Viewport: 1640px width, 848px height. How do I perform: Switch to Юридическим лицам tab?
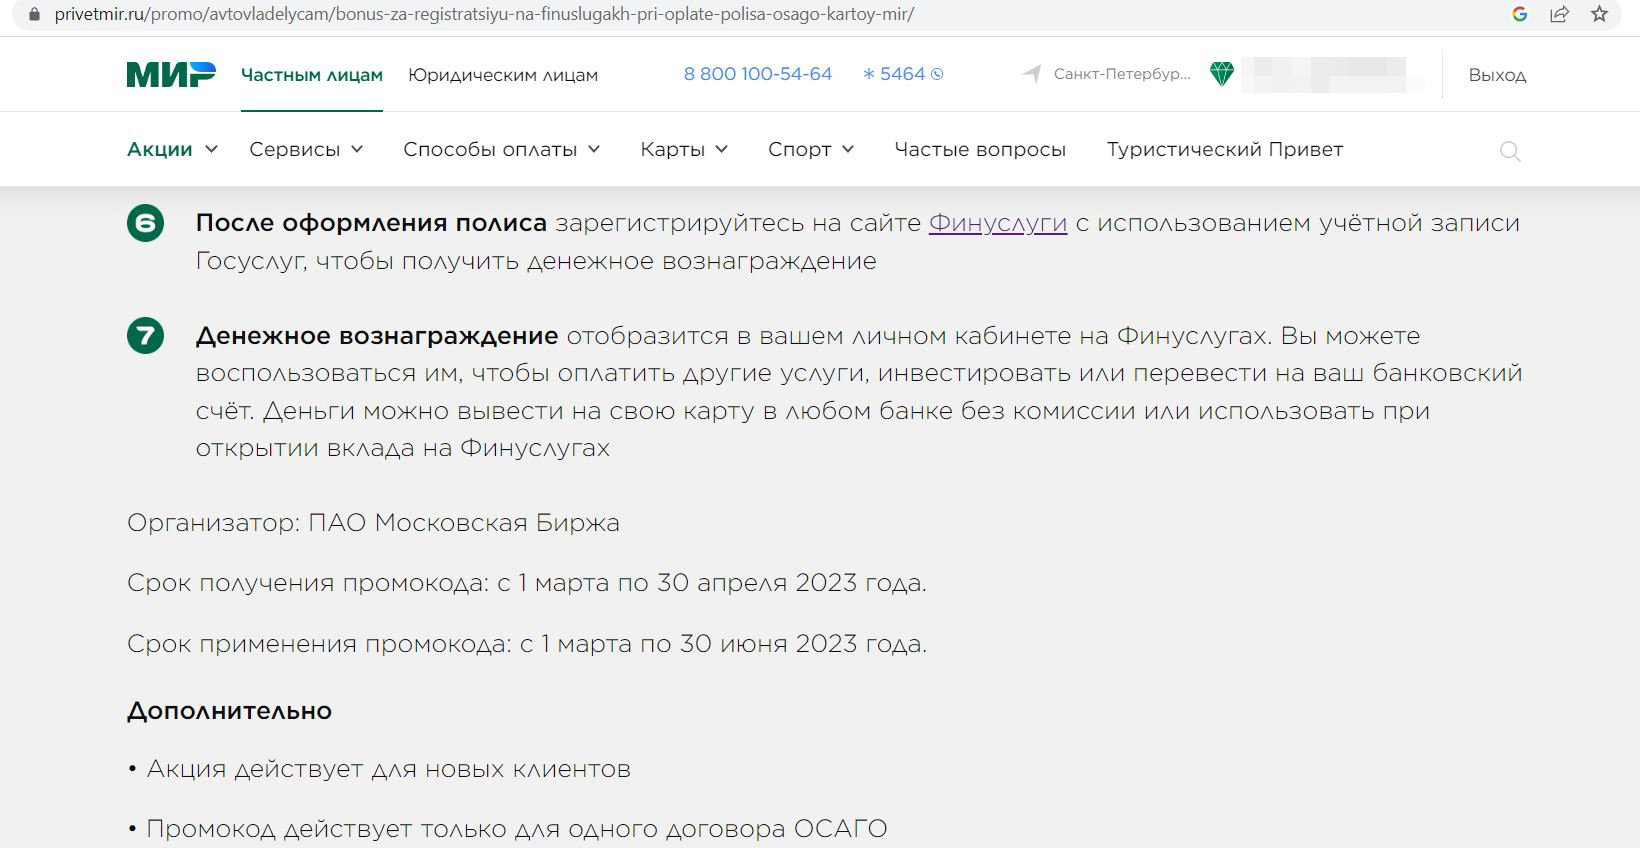pos(503,75)
